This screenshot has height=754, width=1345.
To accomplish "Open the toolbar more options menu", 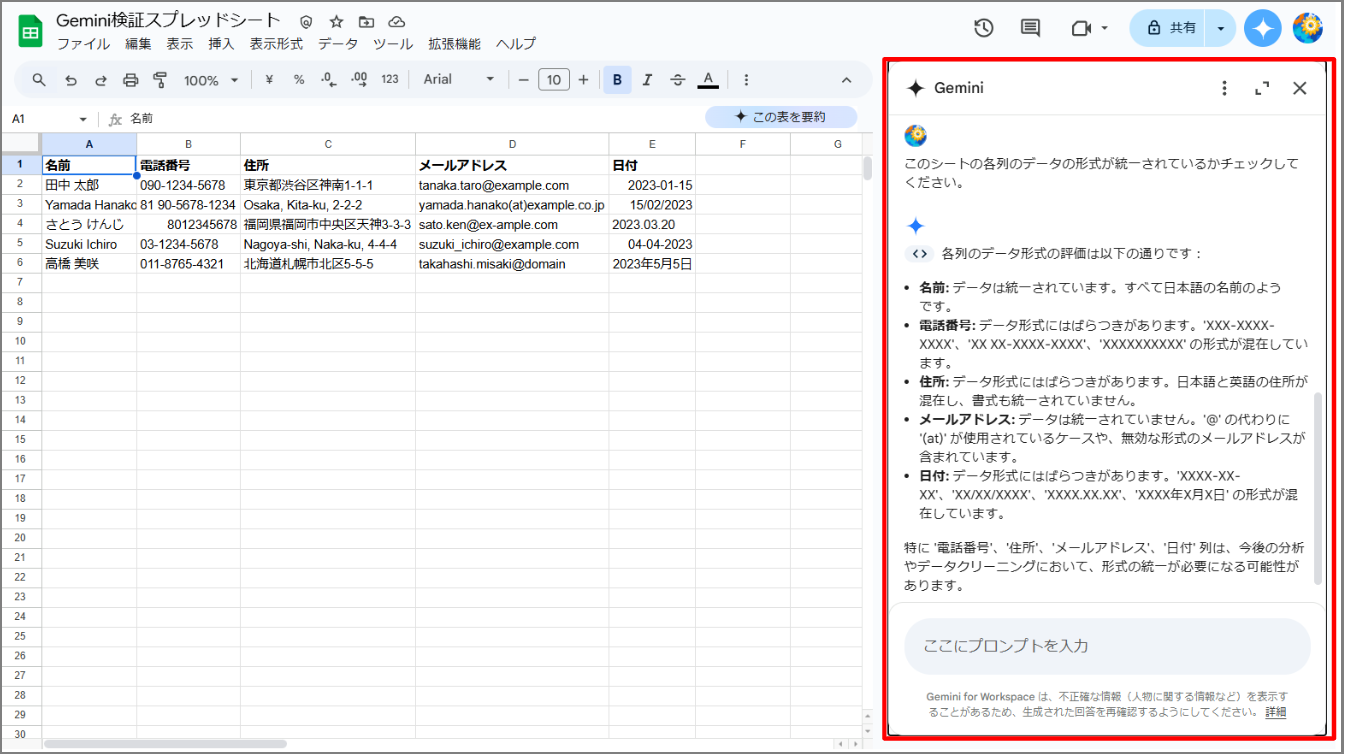I will tap(746, 80).
